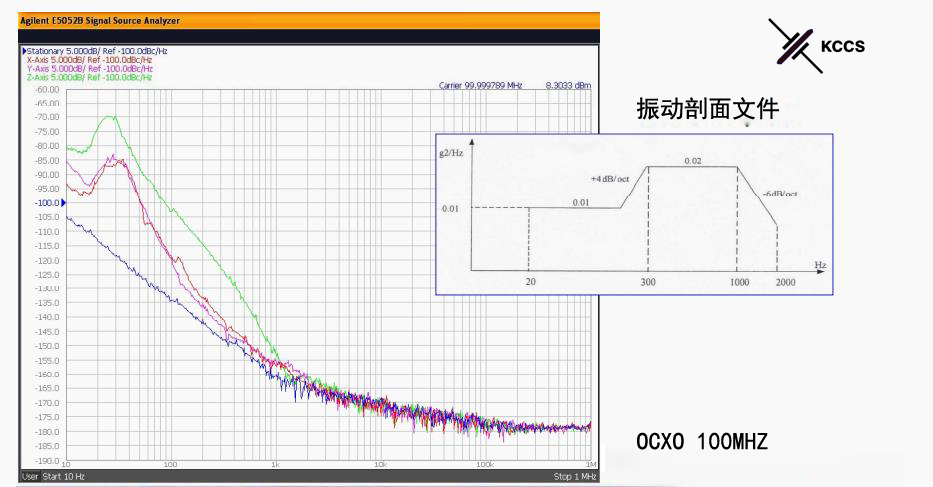Select the Z-Axis trace label
The image size is (933, 487).
[x=89, y=77]
